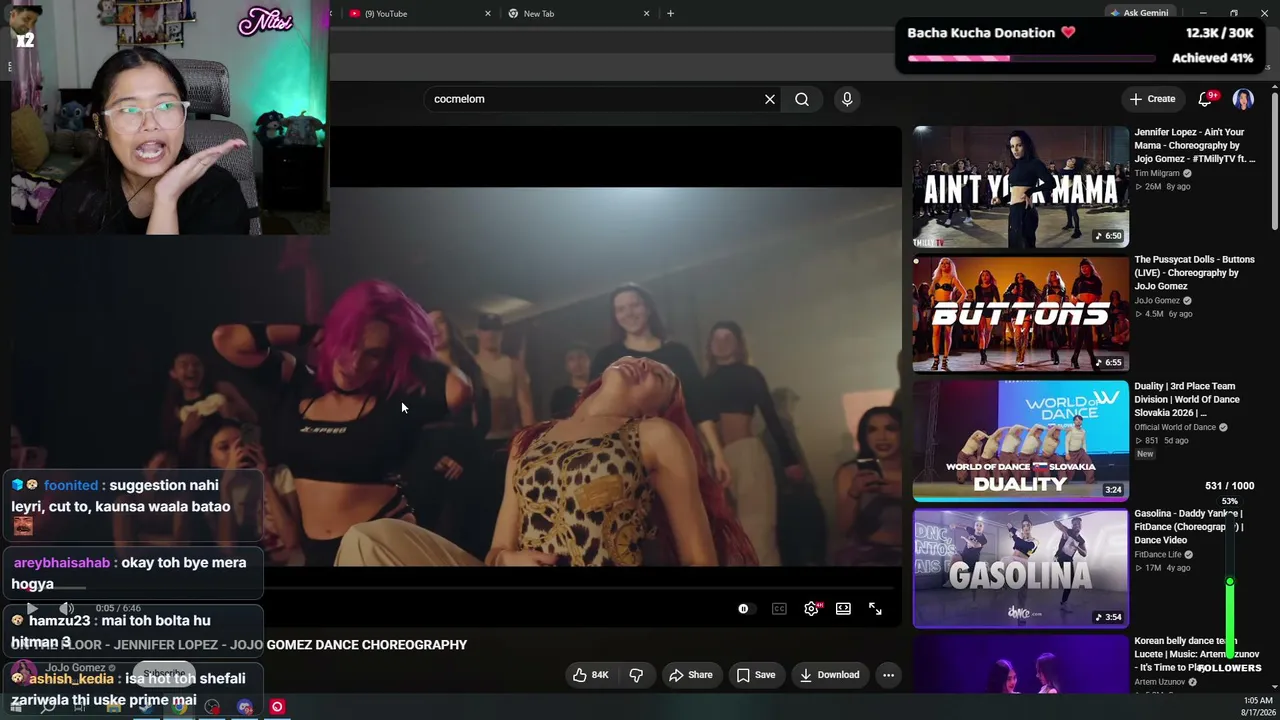Visit the JoJo Gomez channel in sidebar
Viewport: 1280px width, 720px height.
(1157, 301)
